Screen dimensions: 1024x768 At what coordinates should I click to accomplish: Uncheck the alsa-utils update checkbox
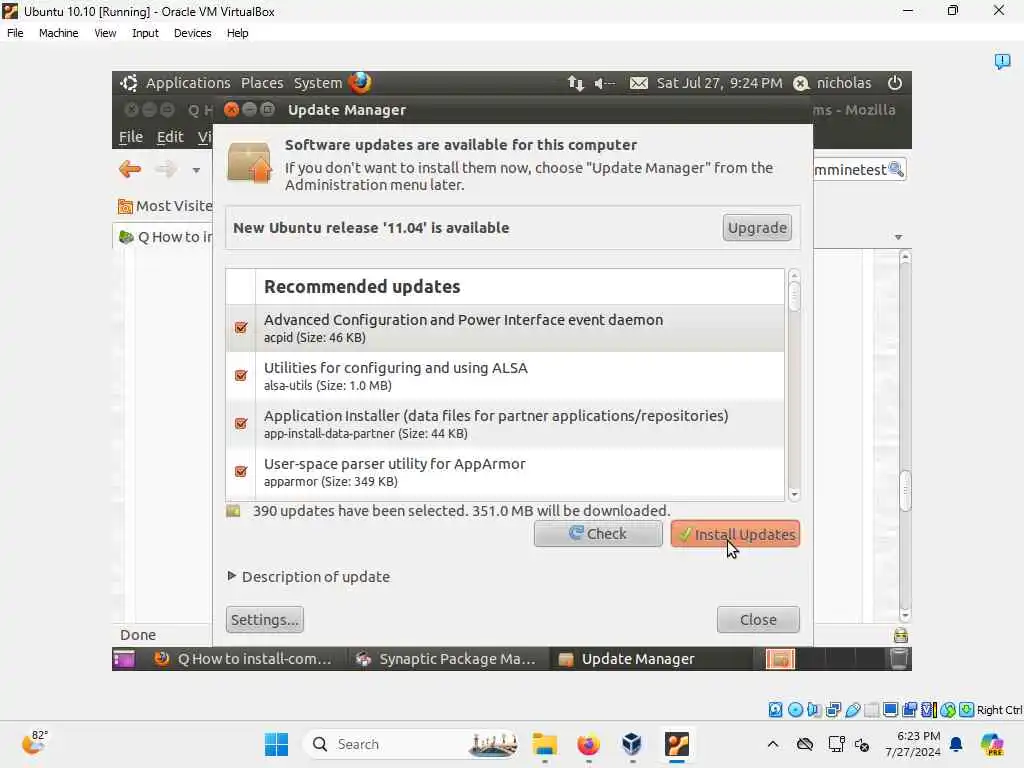coord(241,376)
